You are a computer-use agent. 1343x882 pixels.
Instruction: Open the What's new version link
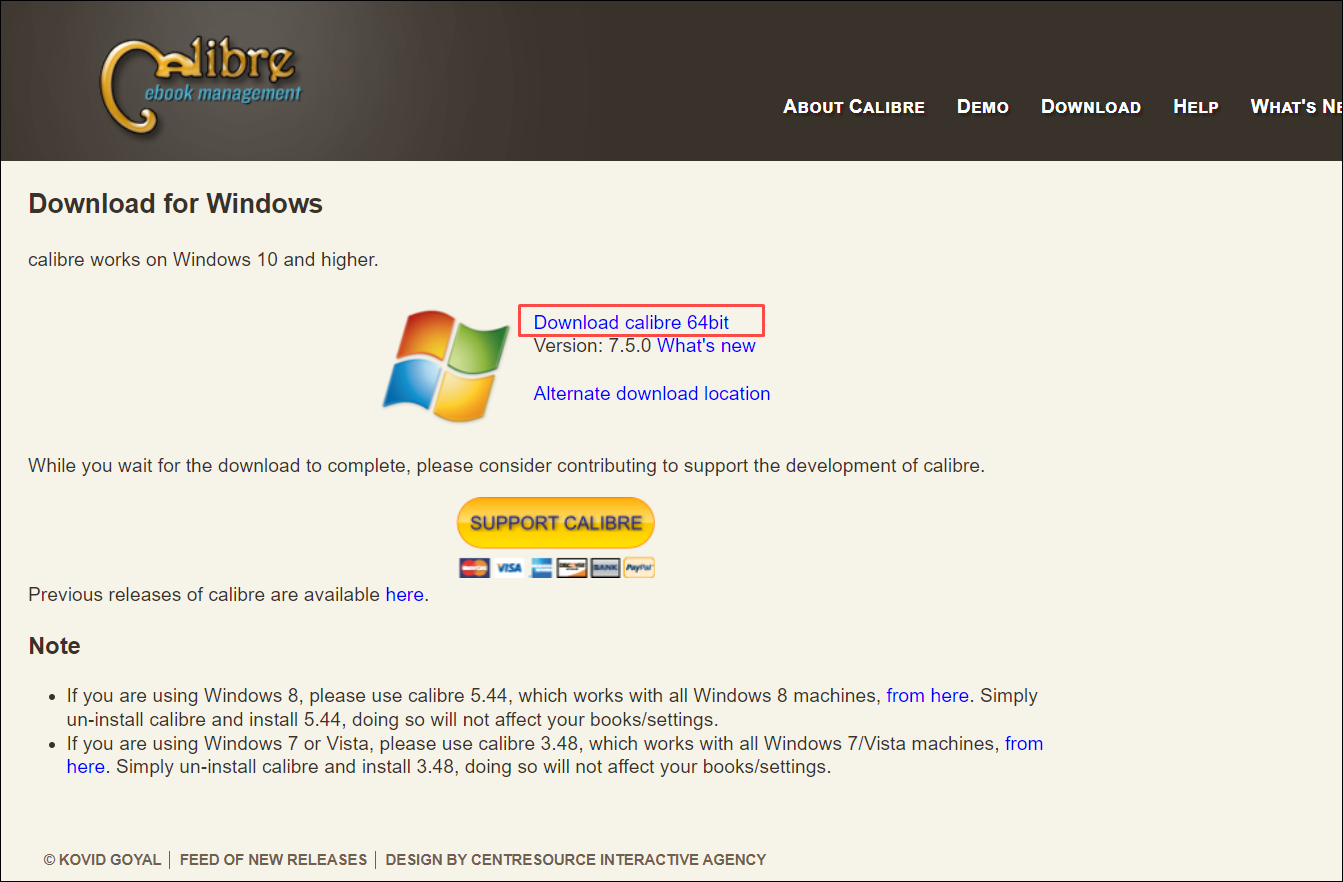point(706,345)
